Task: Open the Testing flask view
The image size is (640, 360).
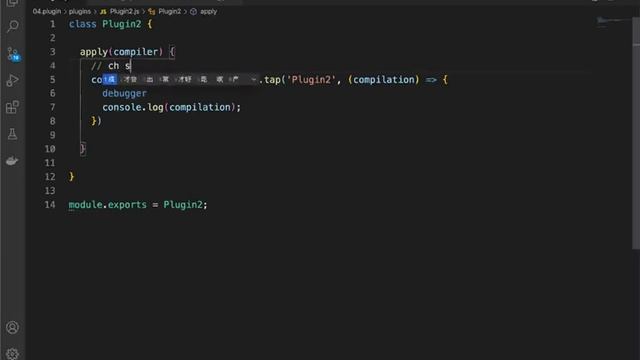Action: (13, 134)
